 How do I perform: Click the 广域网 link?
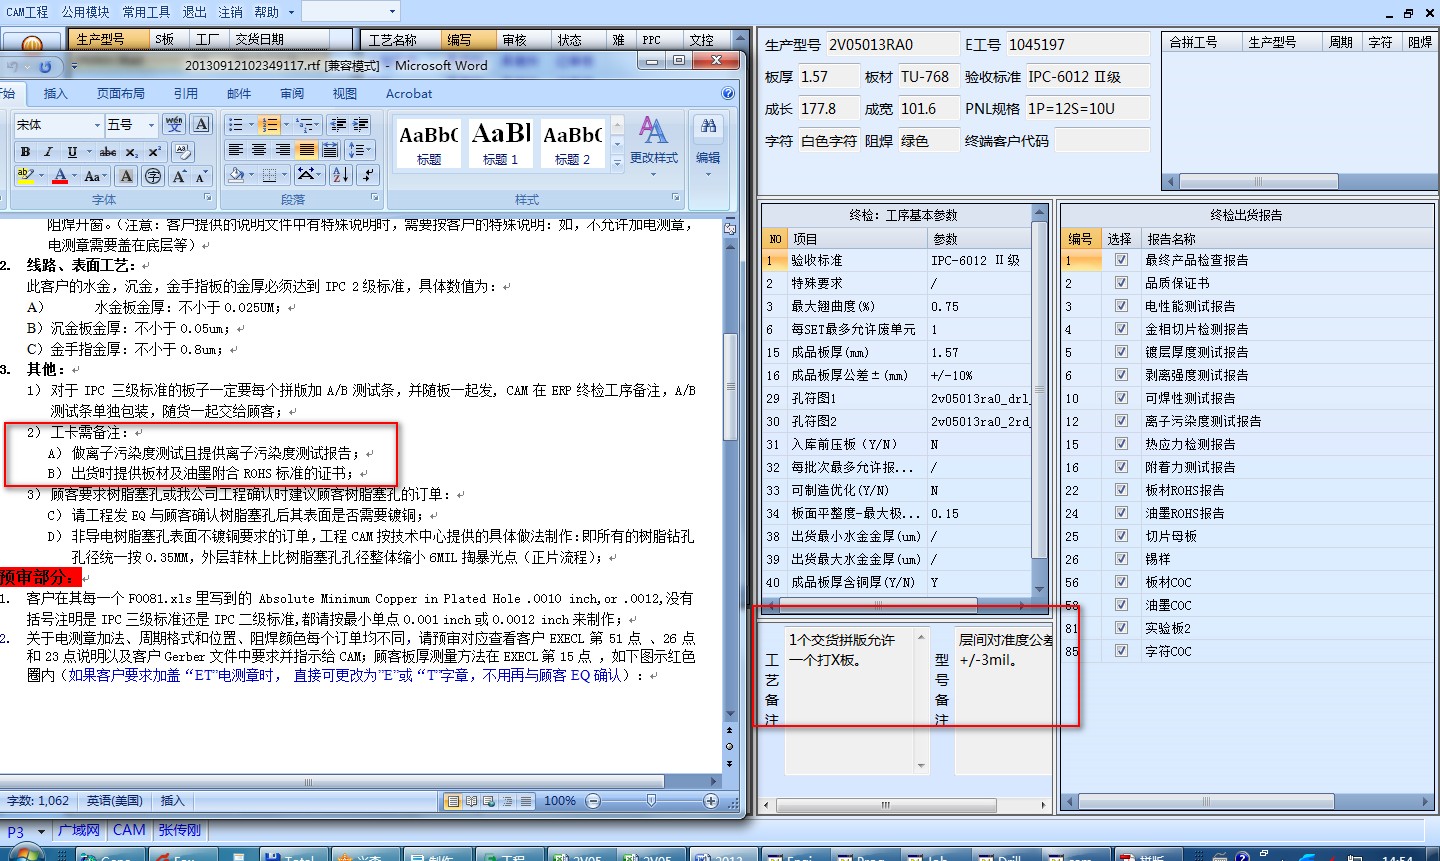(79, 830)
